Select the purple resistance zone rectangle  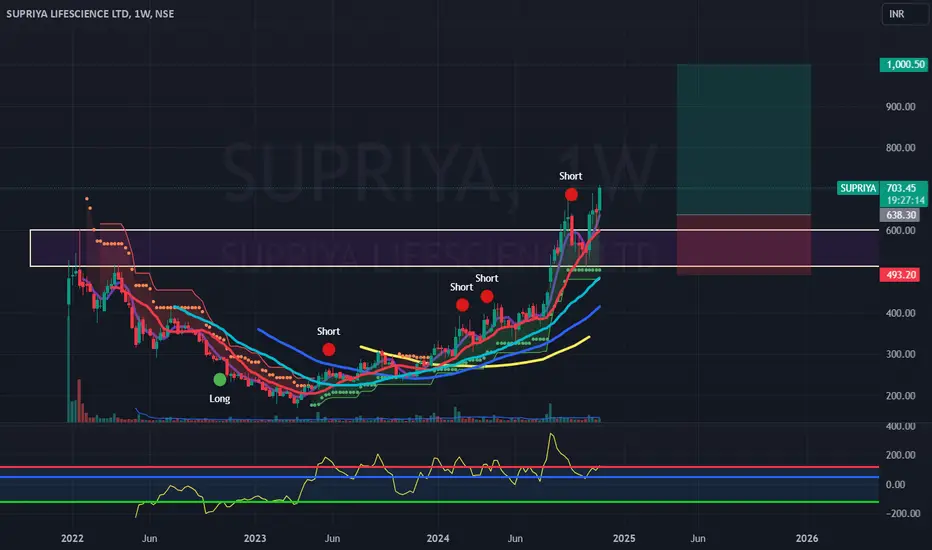(454, 248)
